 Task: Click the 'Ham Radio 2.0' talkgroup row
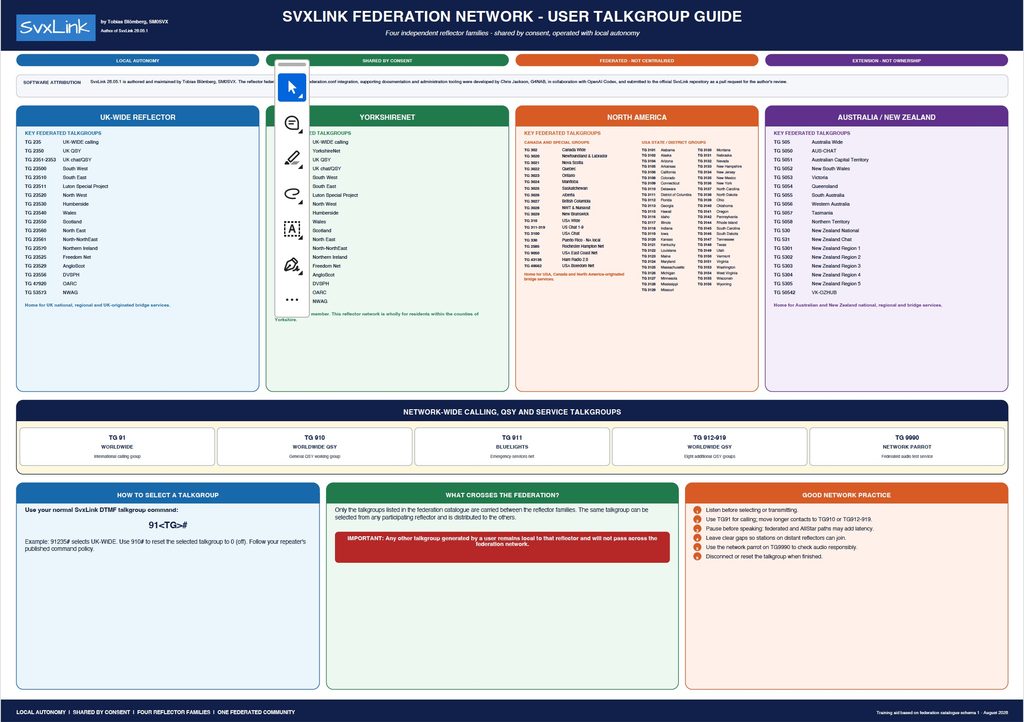(556, 259)
